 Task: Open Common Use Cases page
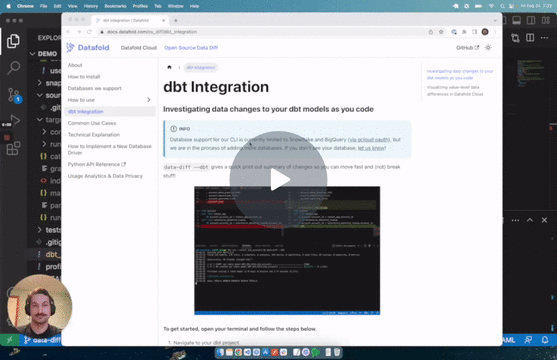point(92,123)
